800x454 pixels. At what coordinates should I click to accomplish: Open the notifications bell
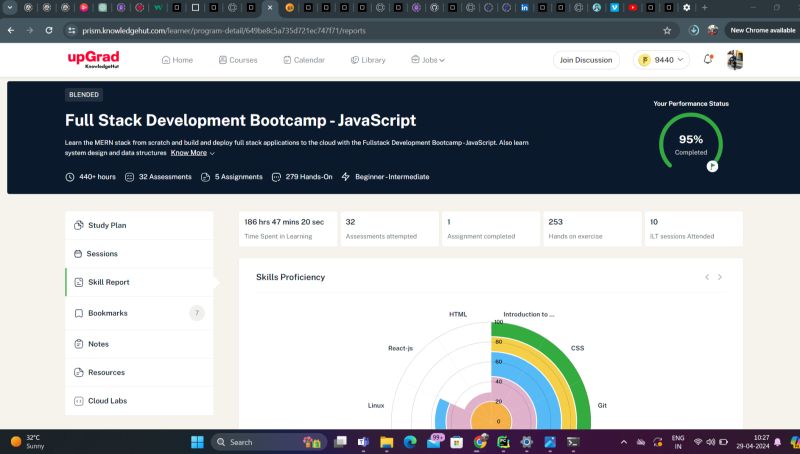[x=708, y=59]
